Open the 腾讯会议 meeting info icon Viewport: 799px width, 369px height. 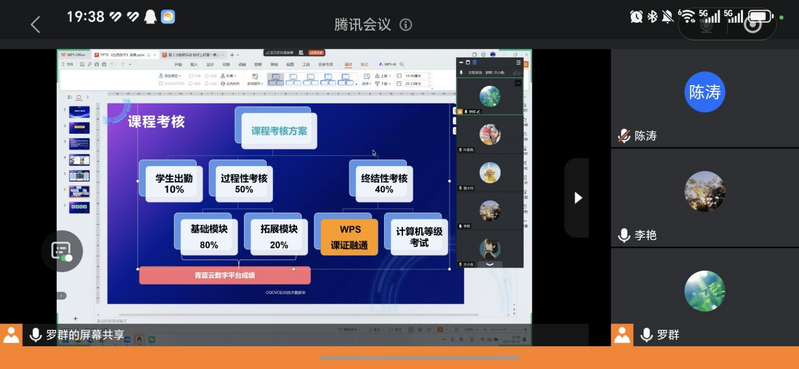[406, 24]
